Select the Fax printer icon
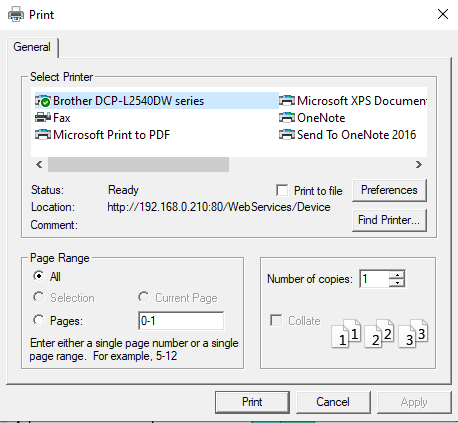Viewport: 458px width, 423px height. click(x=43, y=118)
